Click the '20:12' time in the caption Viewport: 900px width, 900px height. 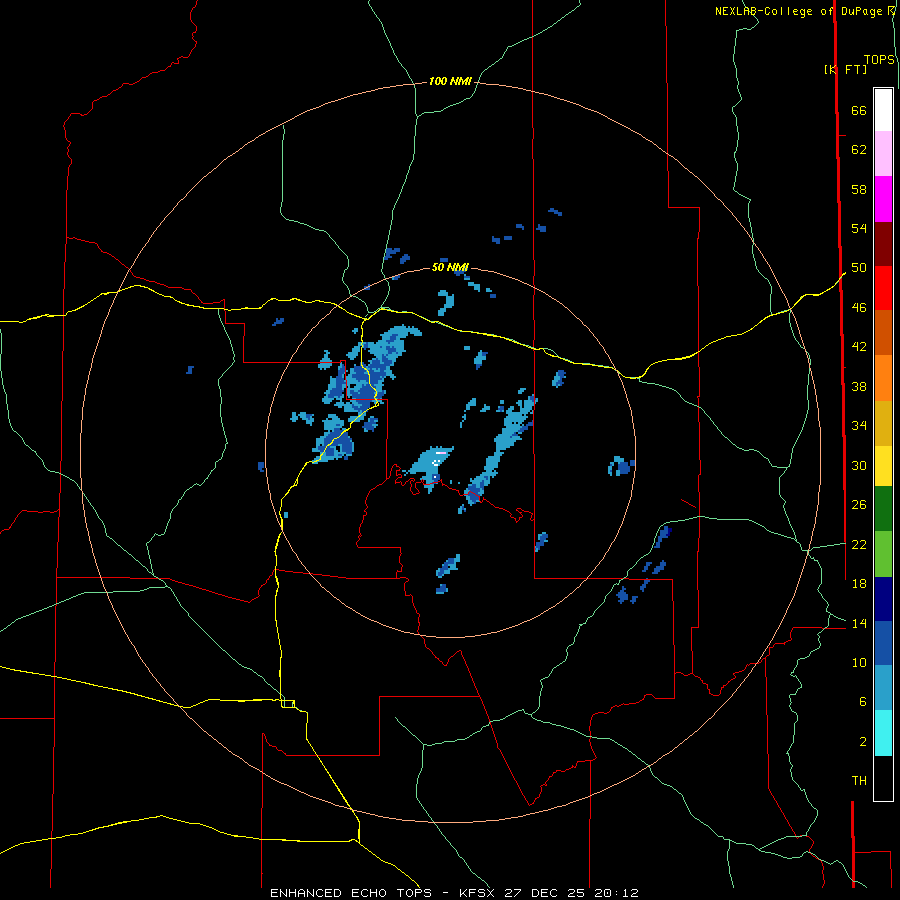(617, 893)
